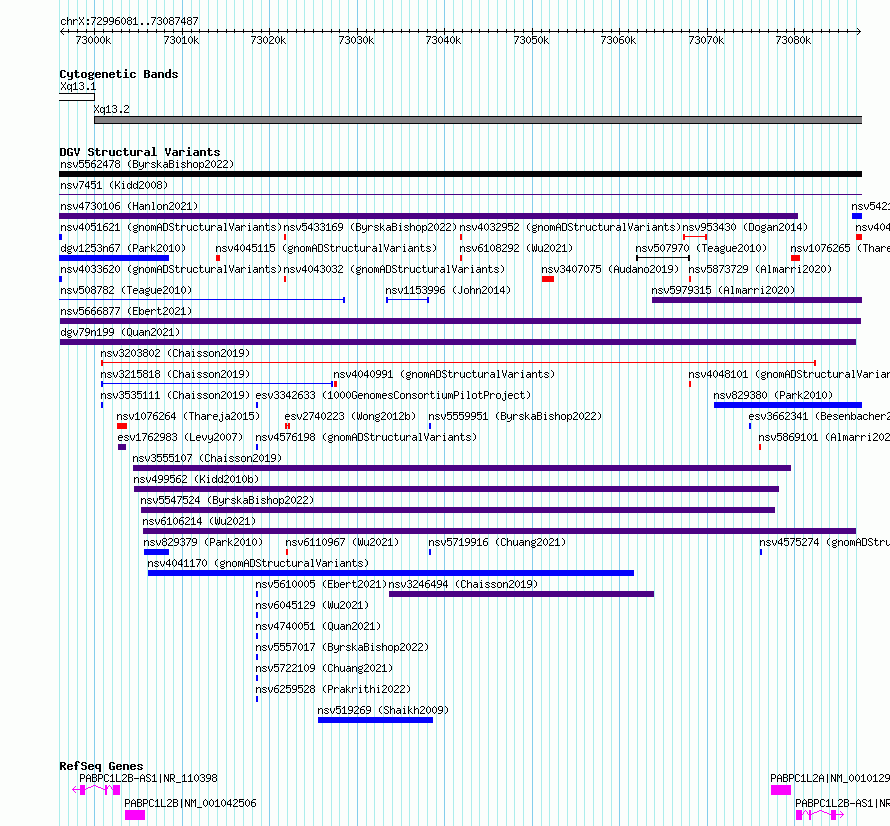This screenshot has width=890, height=826.
Task: Select the blue nsv519269 variant bar
Action: (375, 720)
